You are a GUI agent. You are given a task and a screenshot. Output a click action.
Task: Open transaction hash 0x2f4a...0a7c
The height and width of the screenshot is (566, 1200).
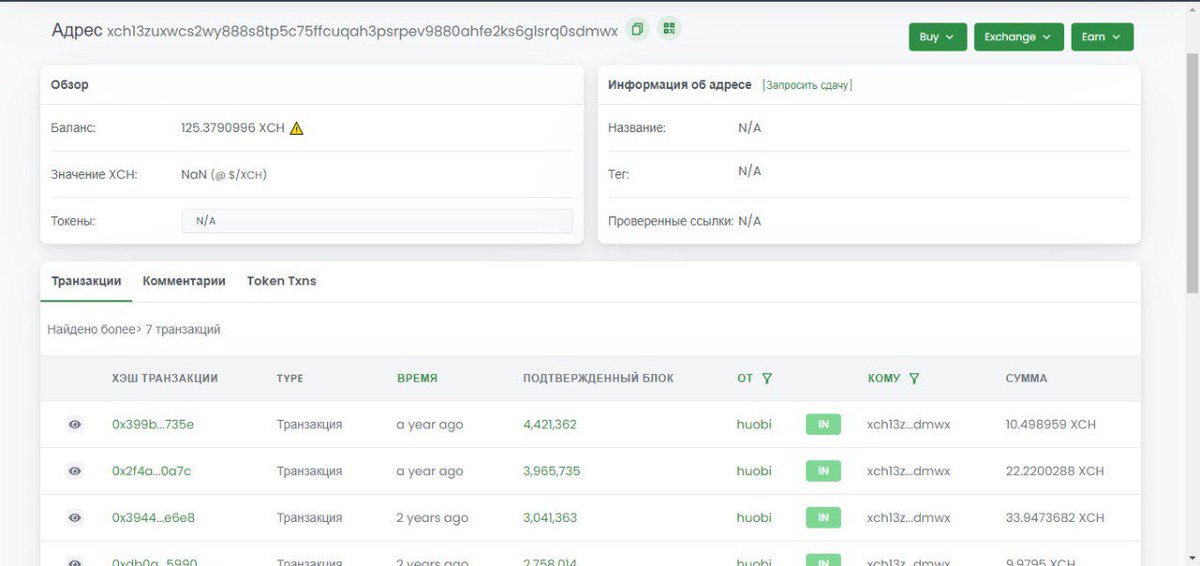pyautogui.click(x=151, y=471)
